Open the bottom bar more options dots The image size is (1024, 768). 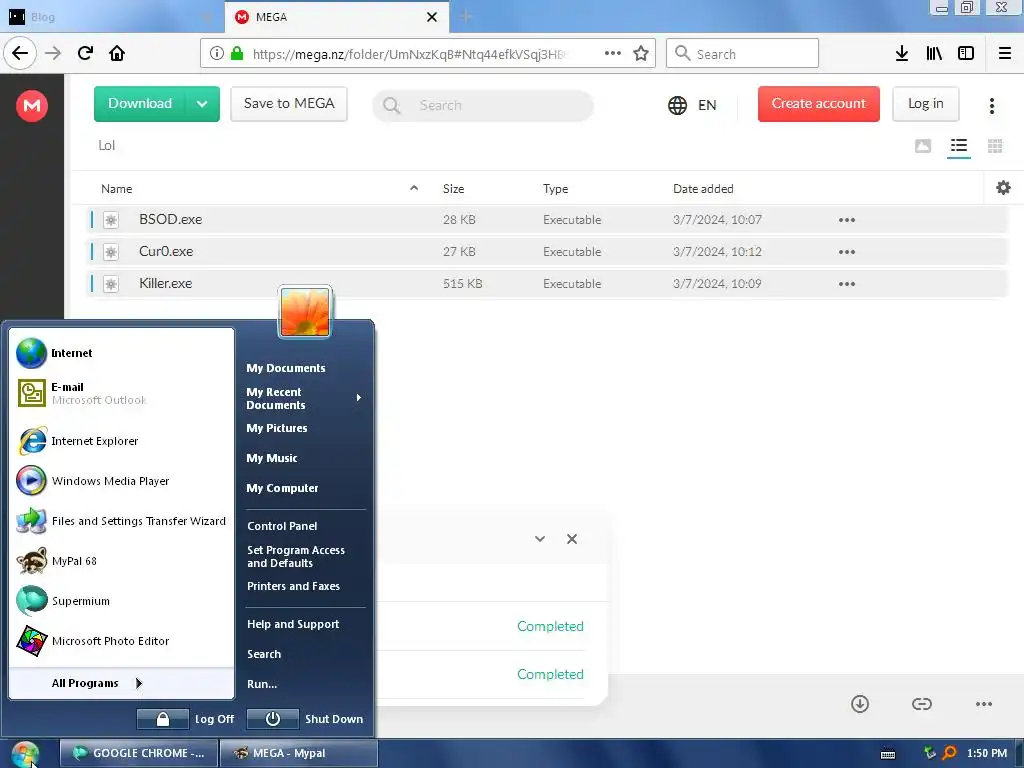click(x=984, y=704)
